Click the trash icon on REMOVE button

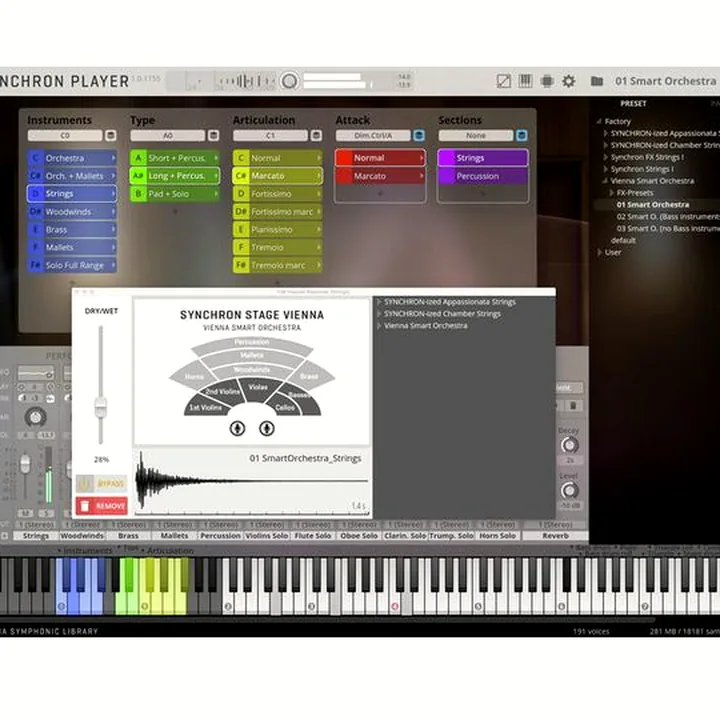coord(85,506)
